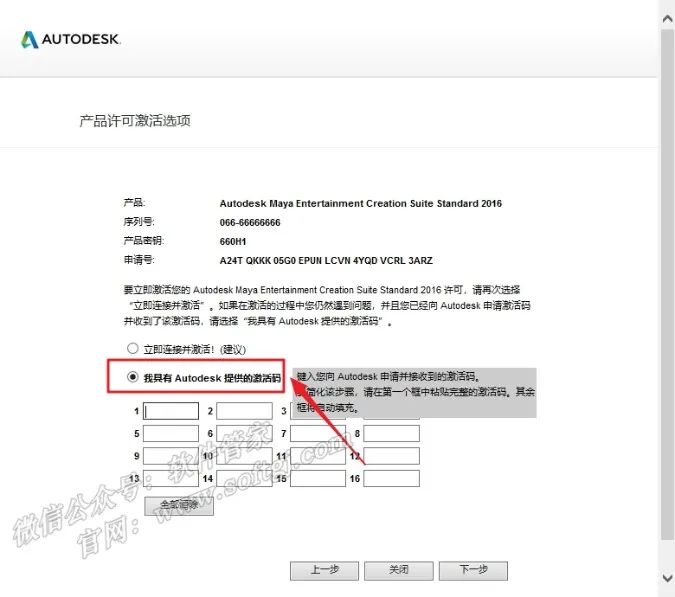Click the scrollbar up arrow
The height and width of the screenshot is (597, 675).
pyautogui.click(x=667, y=19)
